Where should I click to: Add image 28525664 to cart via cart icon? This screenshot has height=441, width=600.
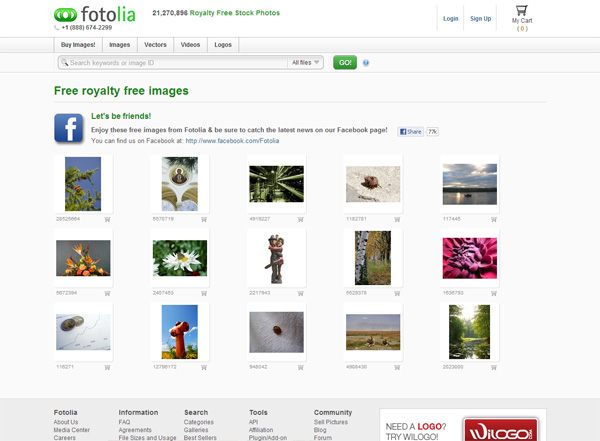(107, 218)
